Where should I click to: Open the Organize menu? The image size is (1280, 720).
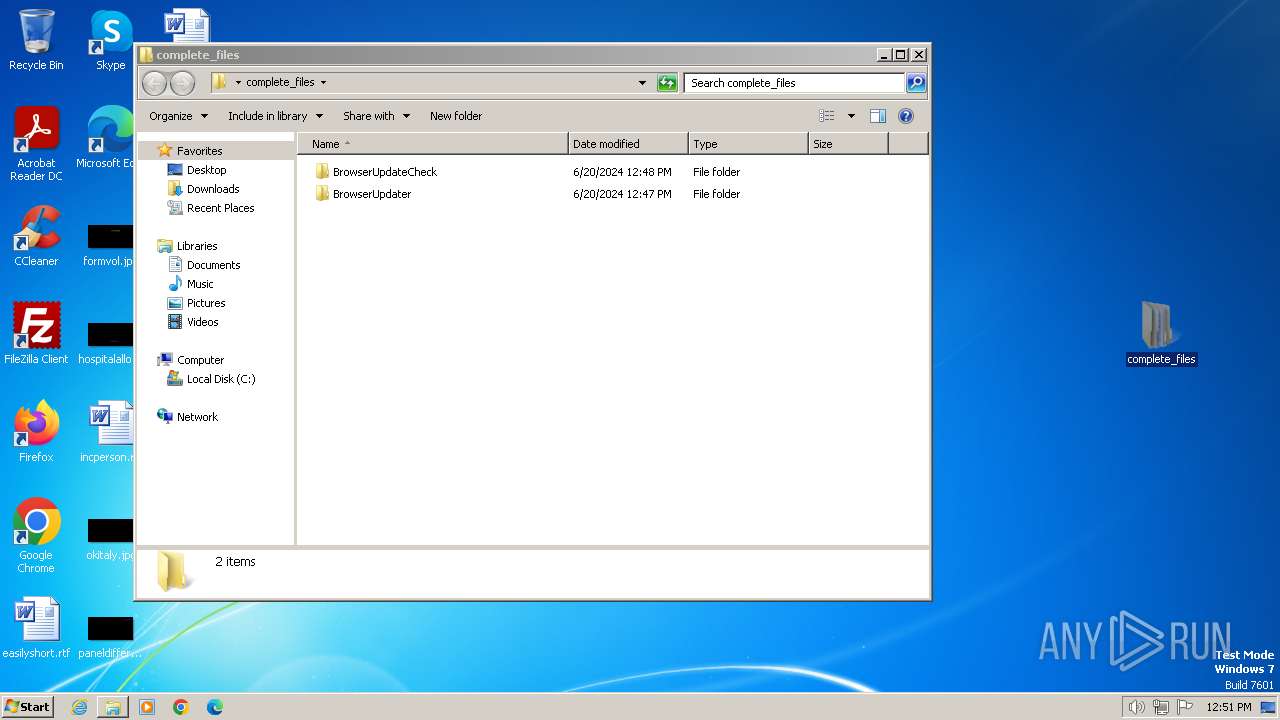coord(179,116)
